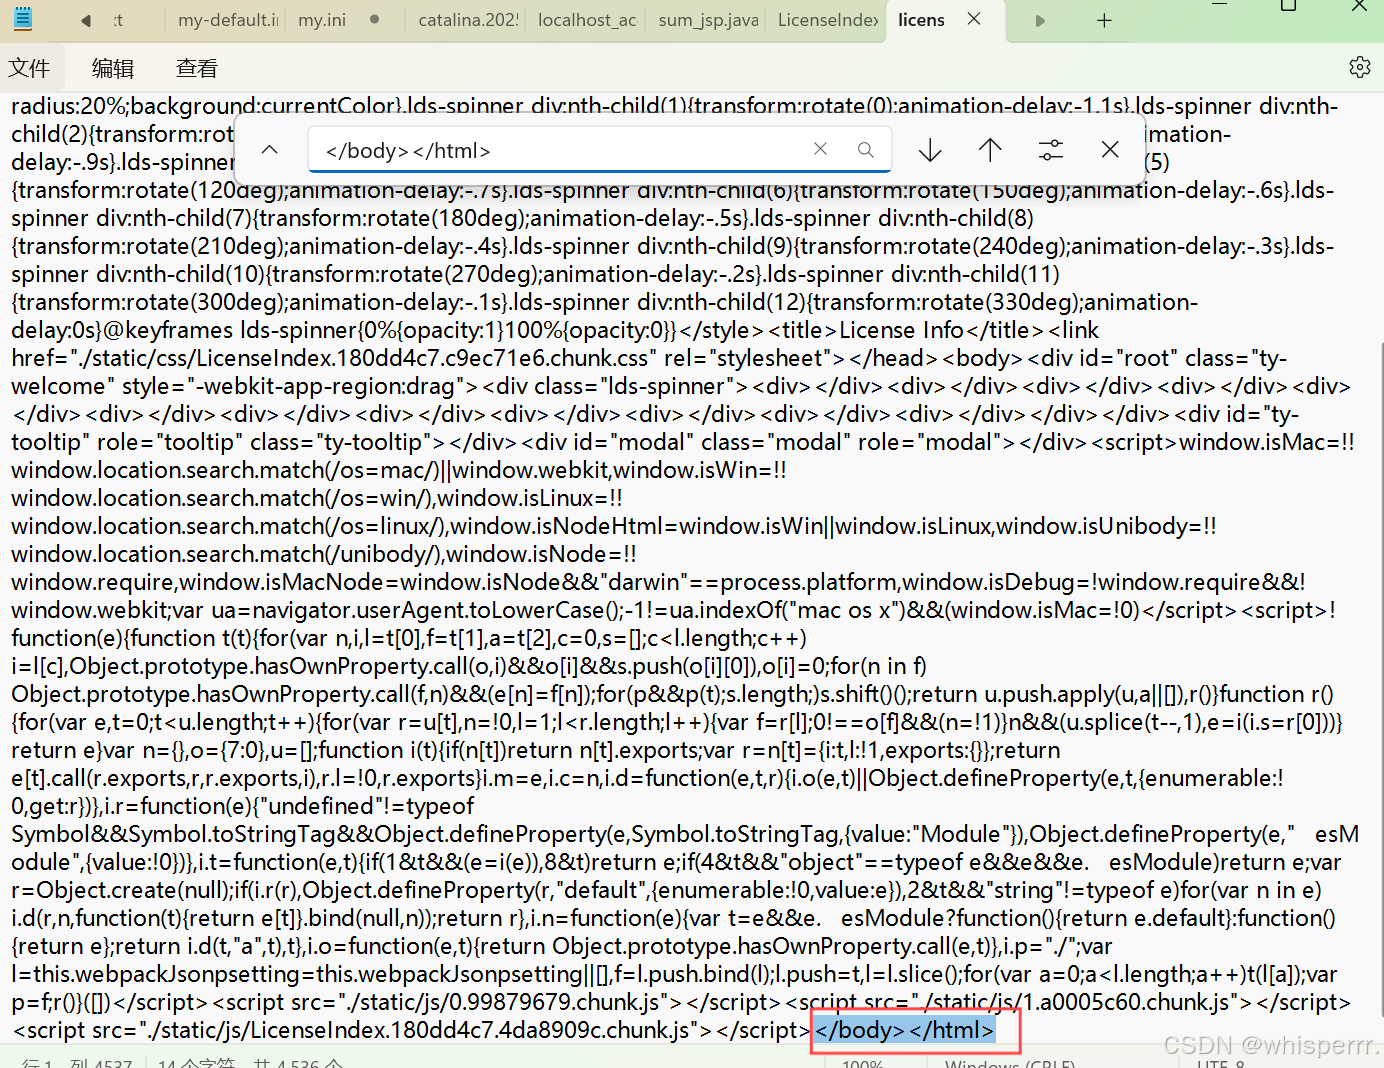
Task: Find previous match with up arrow
Action: (990, 150)
